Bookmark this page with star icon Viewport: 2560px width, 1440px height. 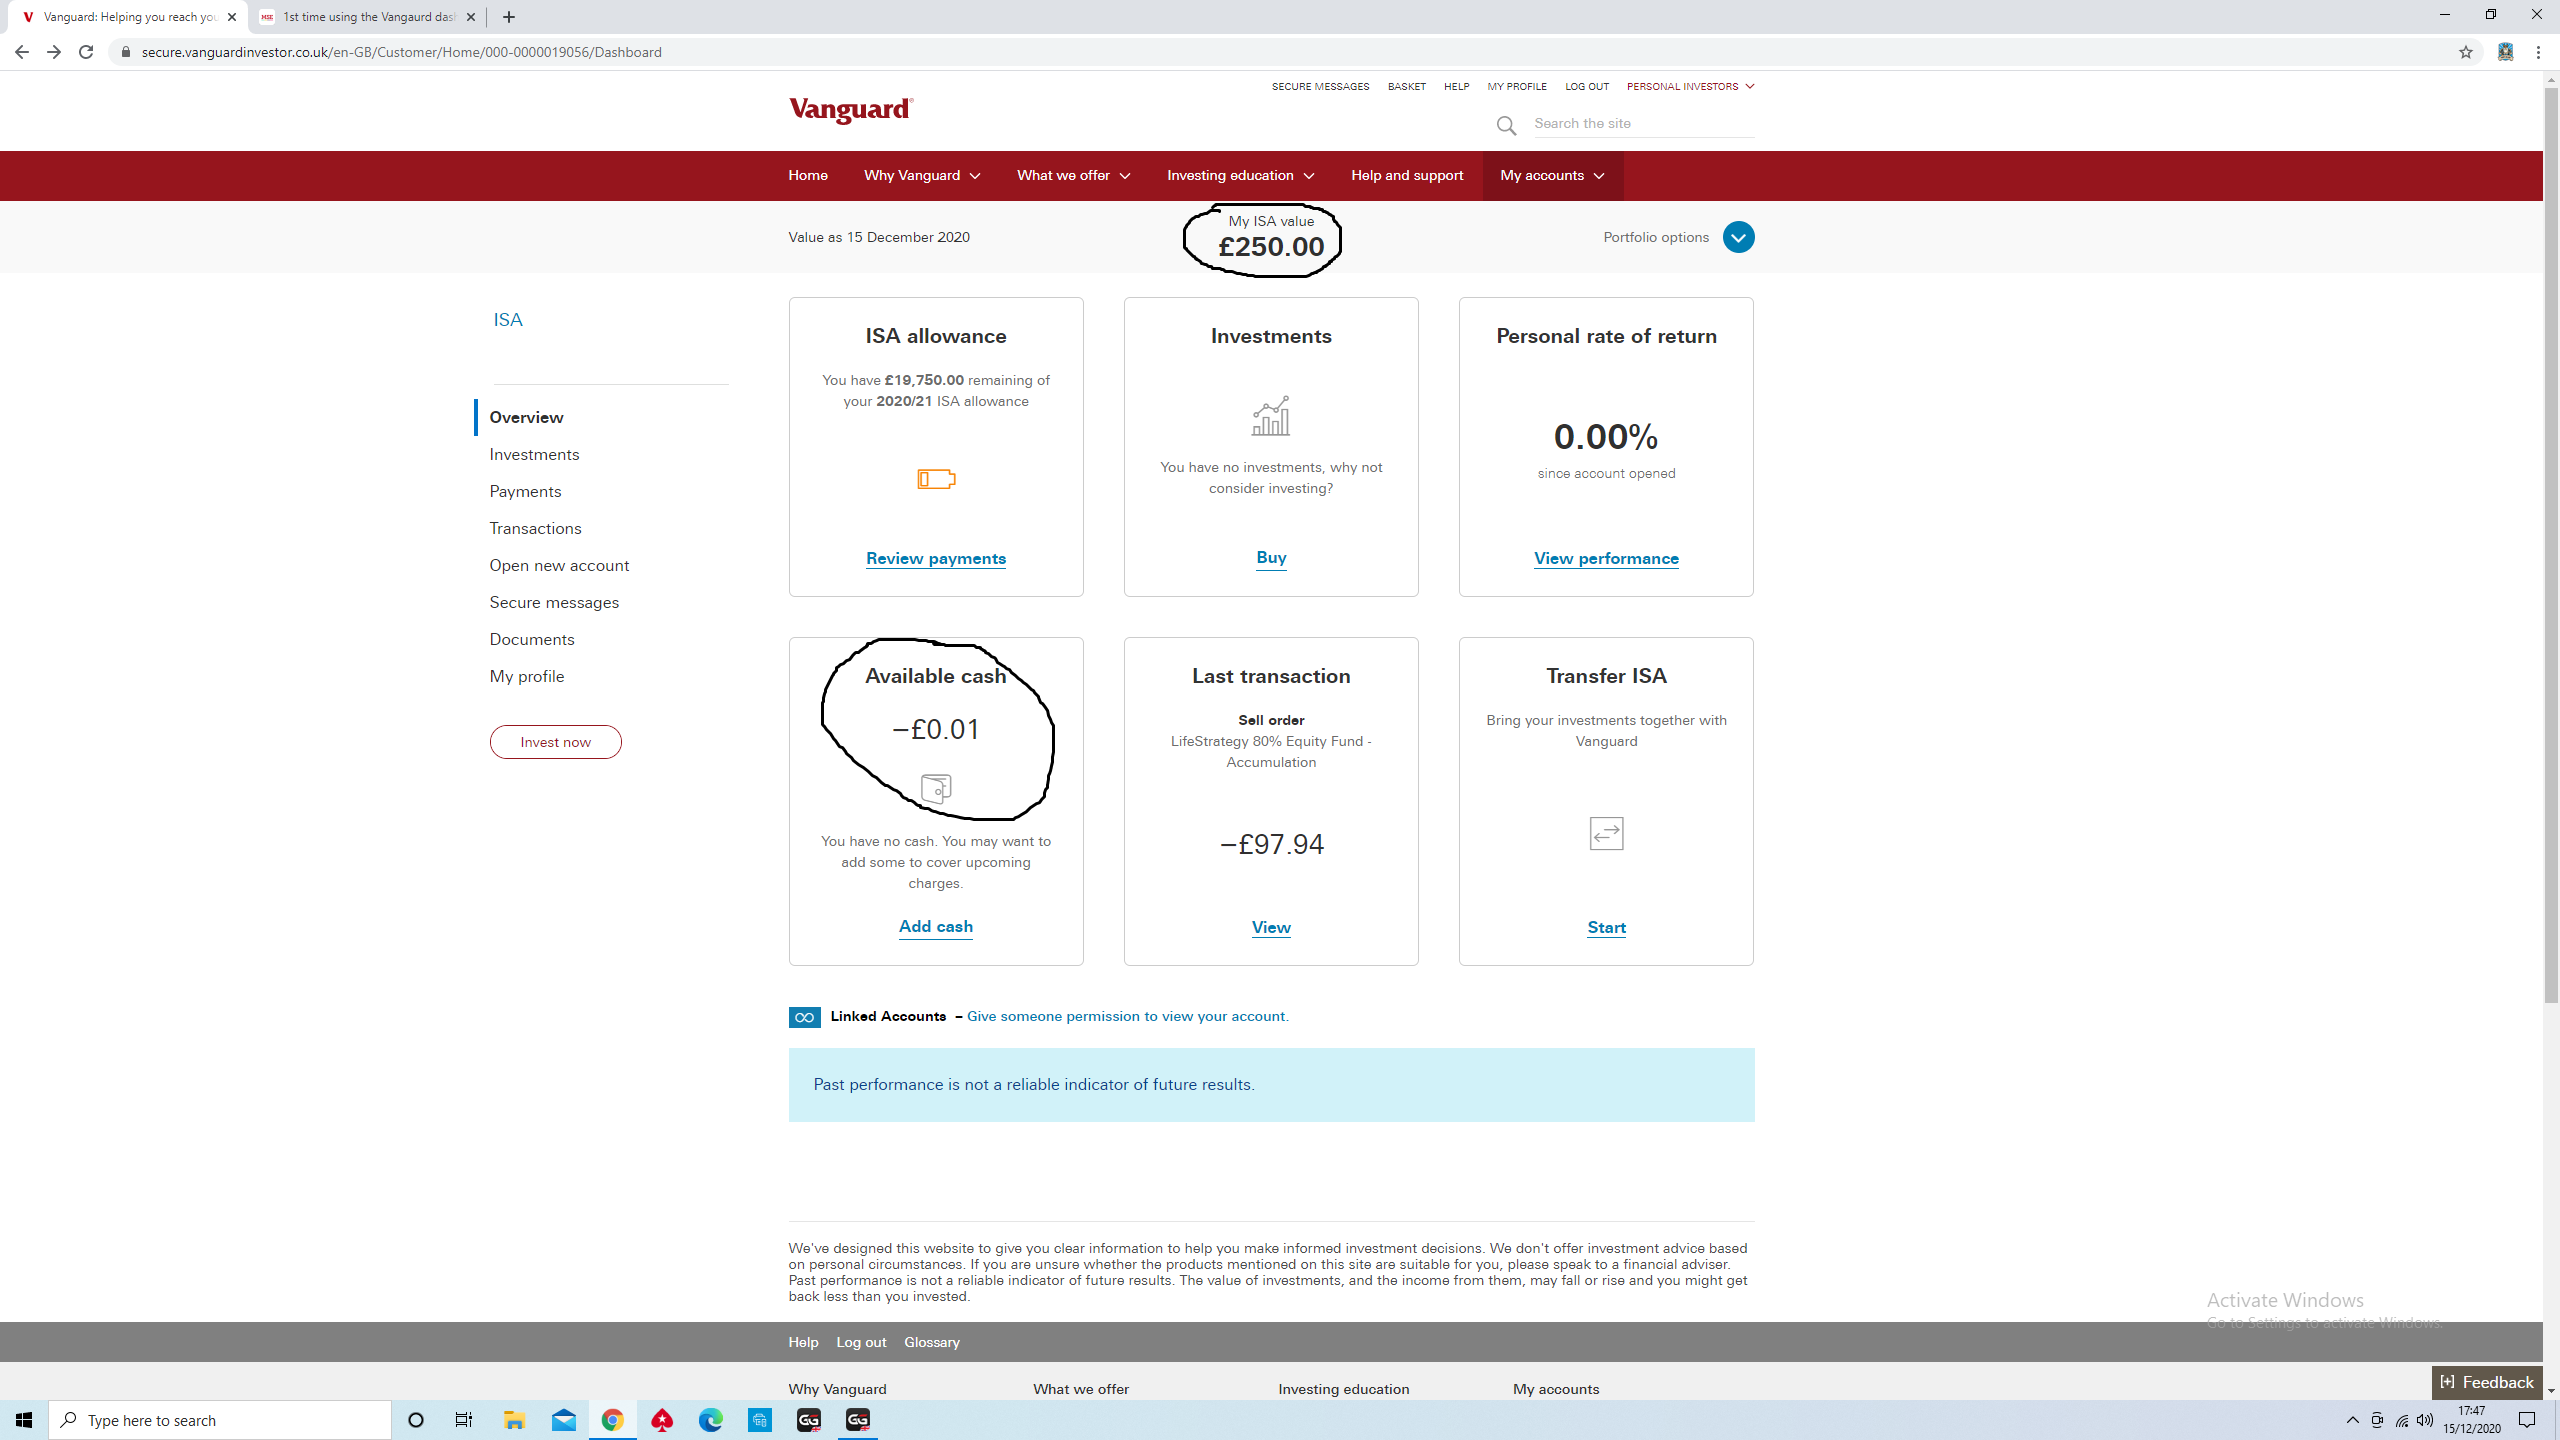2466,52
